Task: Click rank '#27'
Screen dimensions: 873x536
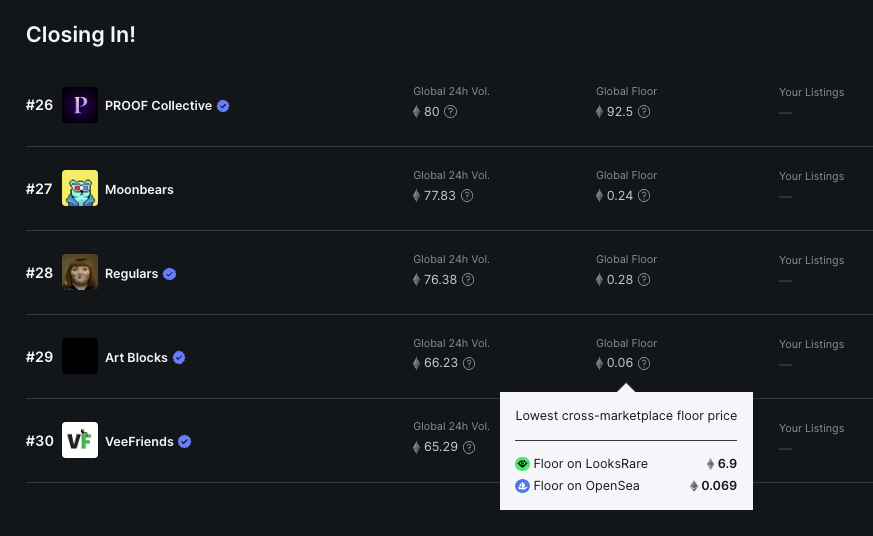Action: (x=39, y=189)
